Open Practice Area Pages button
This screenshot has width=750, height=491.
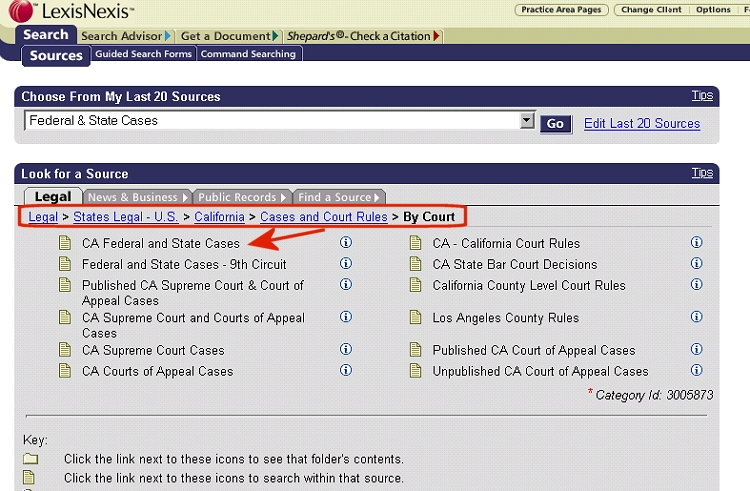[561, 10]
